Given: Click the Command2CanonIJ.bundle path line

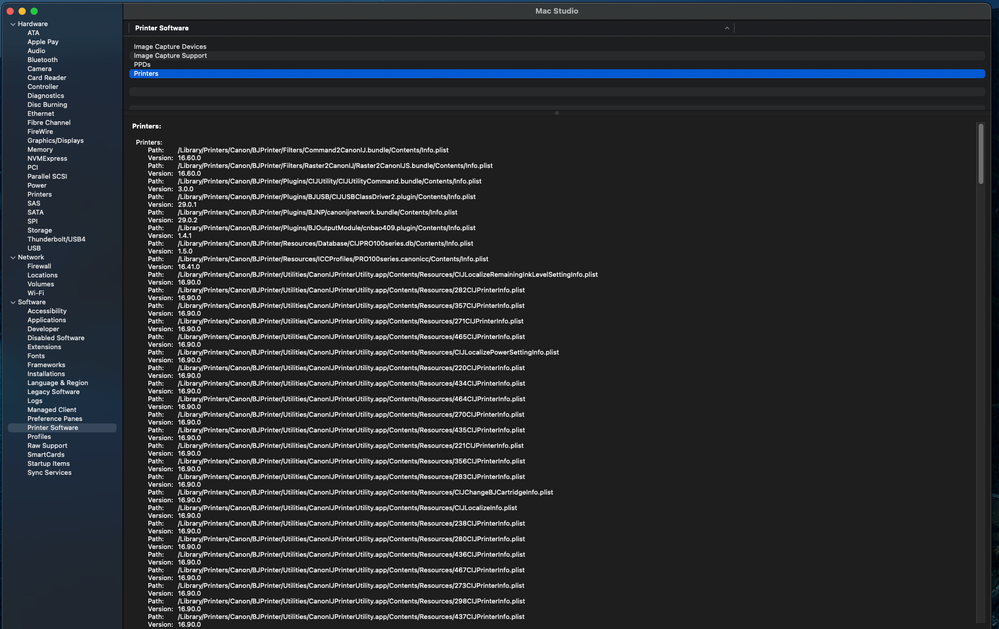Looking at the screenshot, I should point(313,150).
